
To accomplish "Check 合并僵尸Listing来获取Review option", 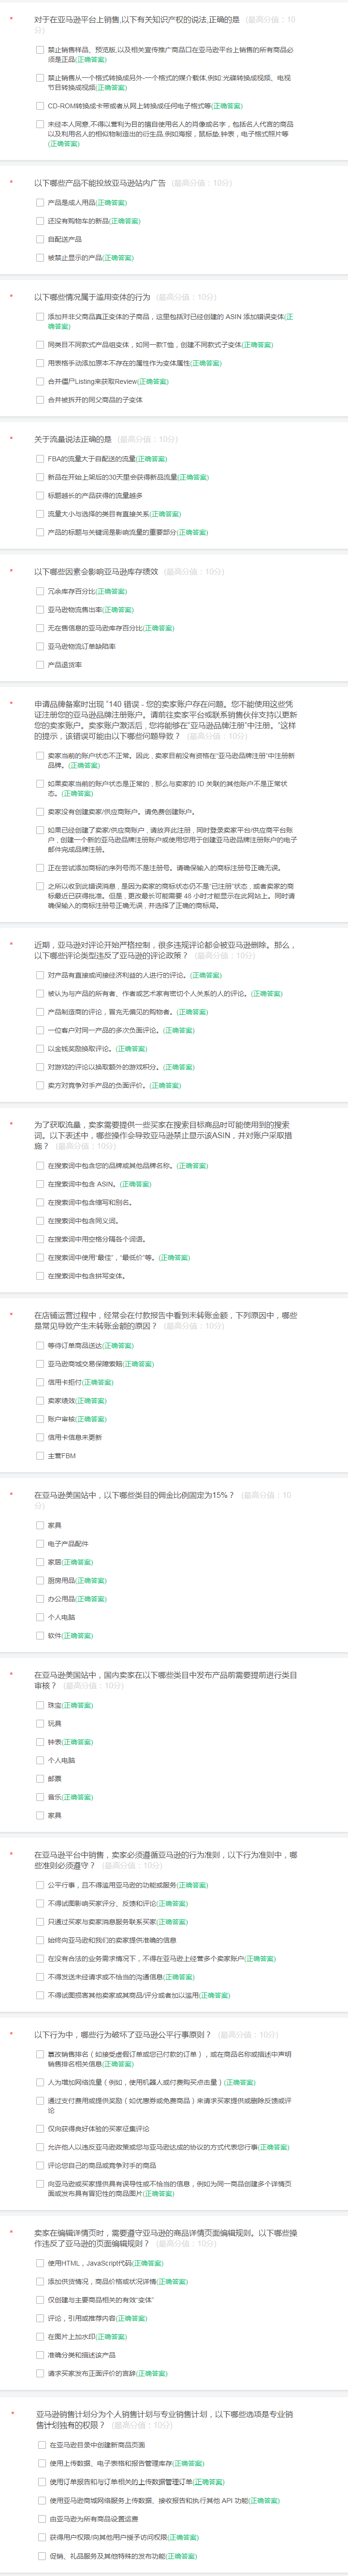I will (x=41, y=381).
